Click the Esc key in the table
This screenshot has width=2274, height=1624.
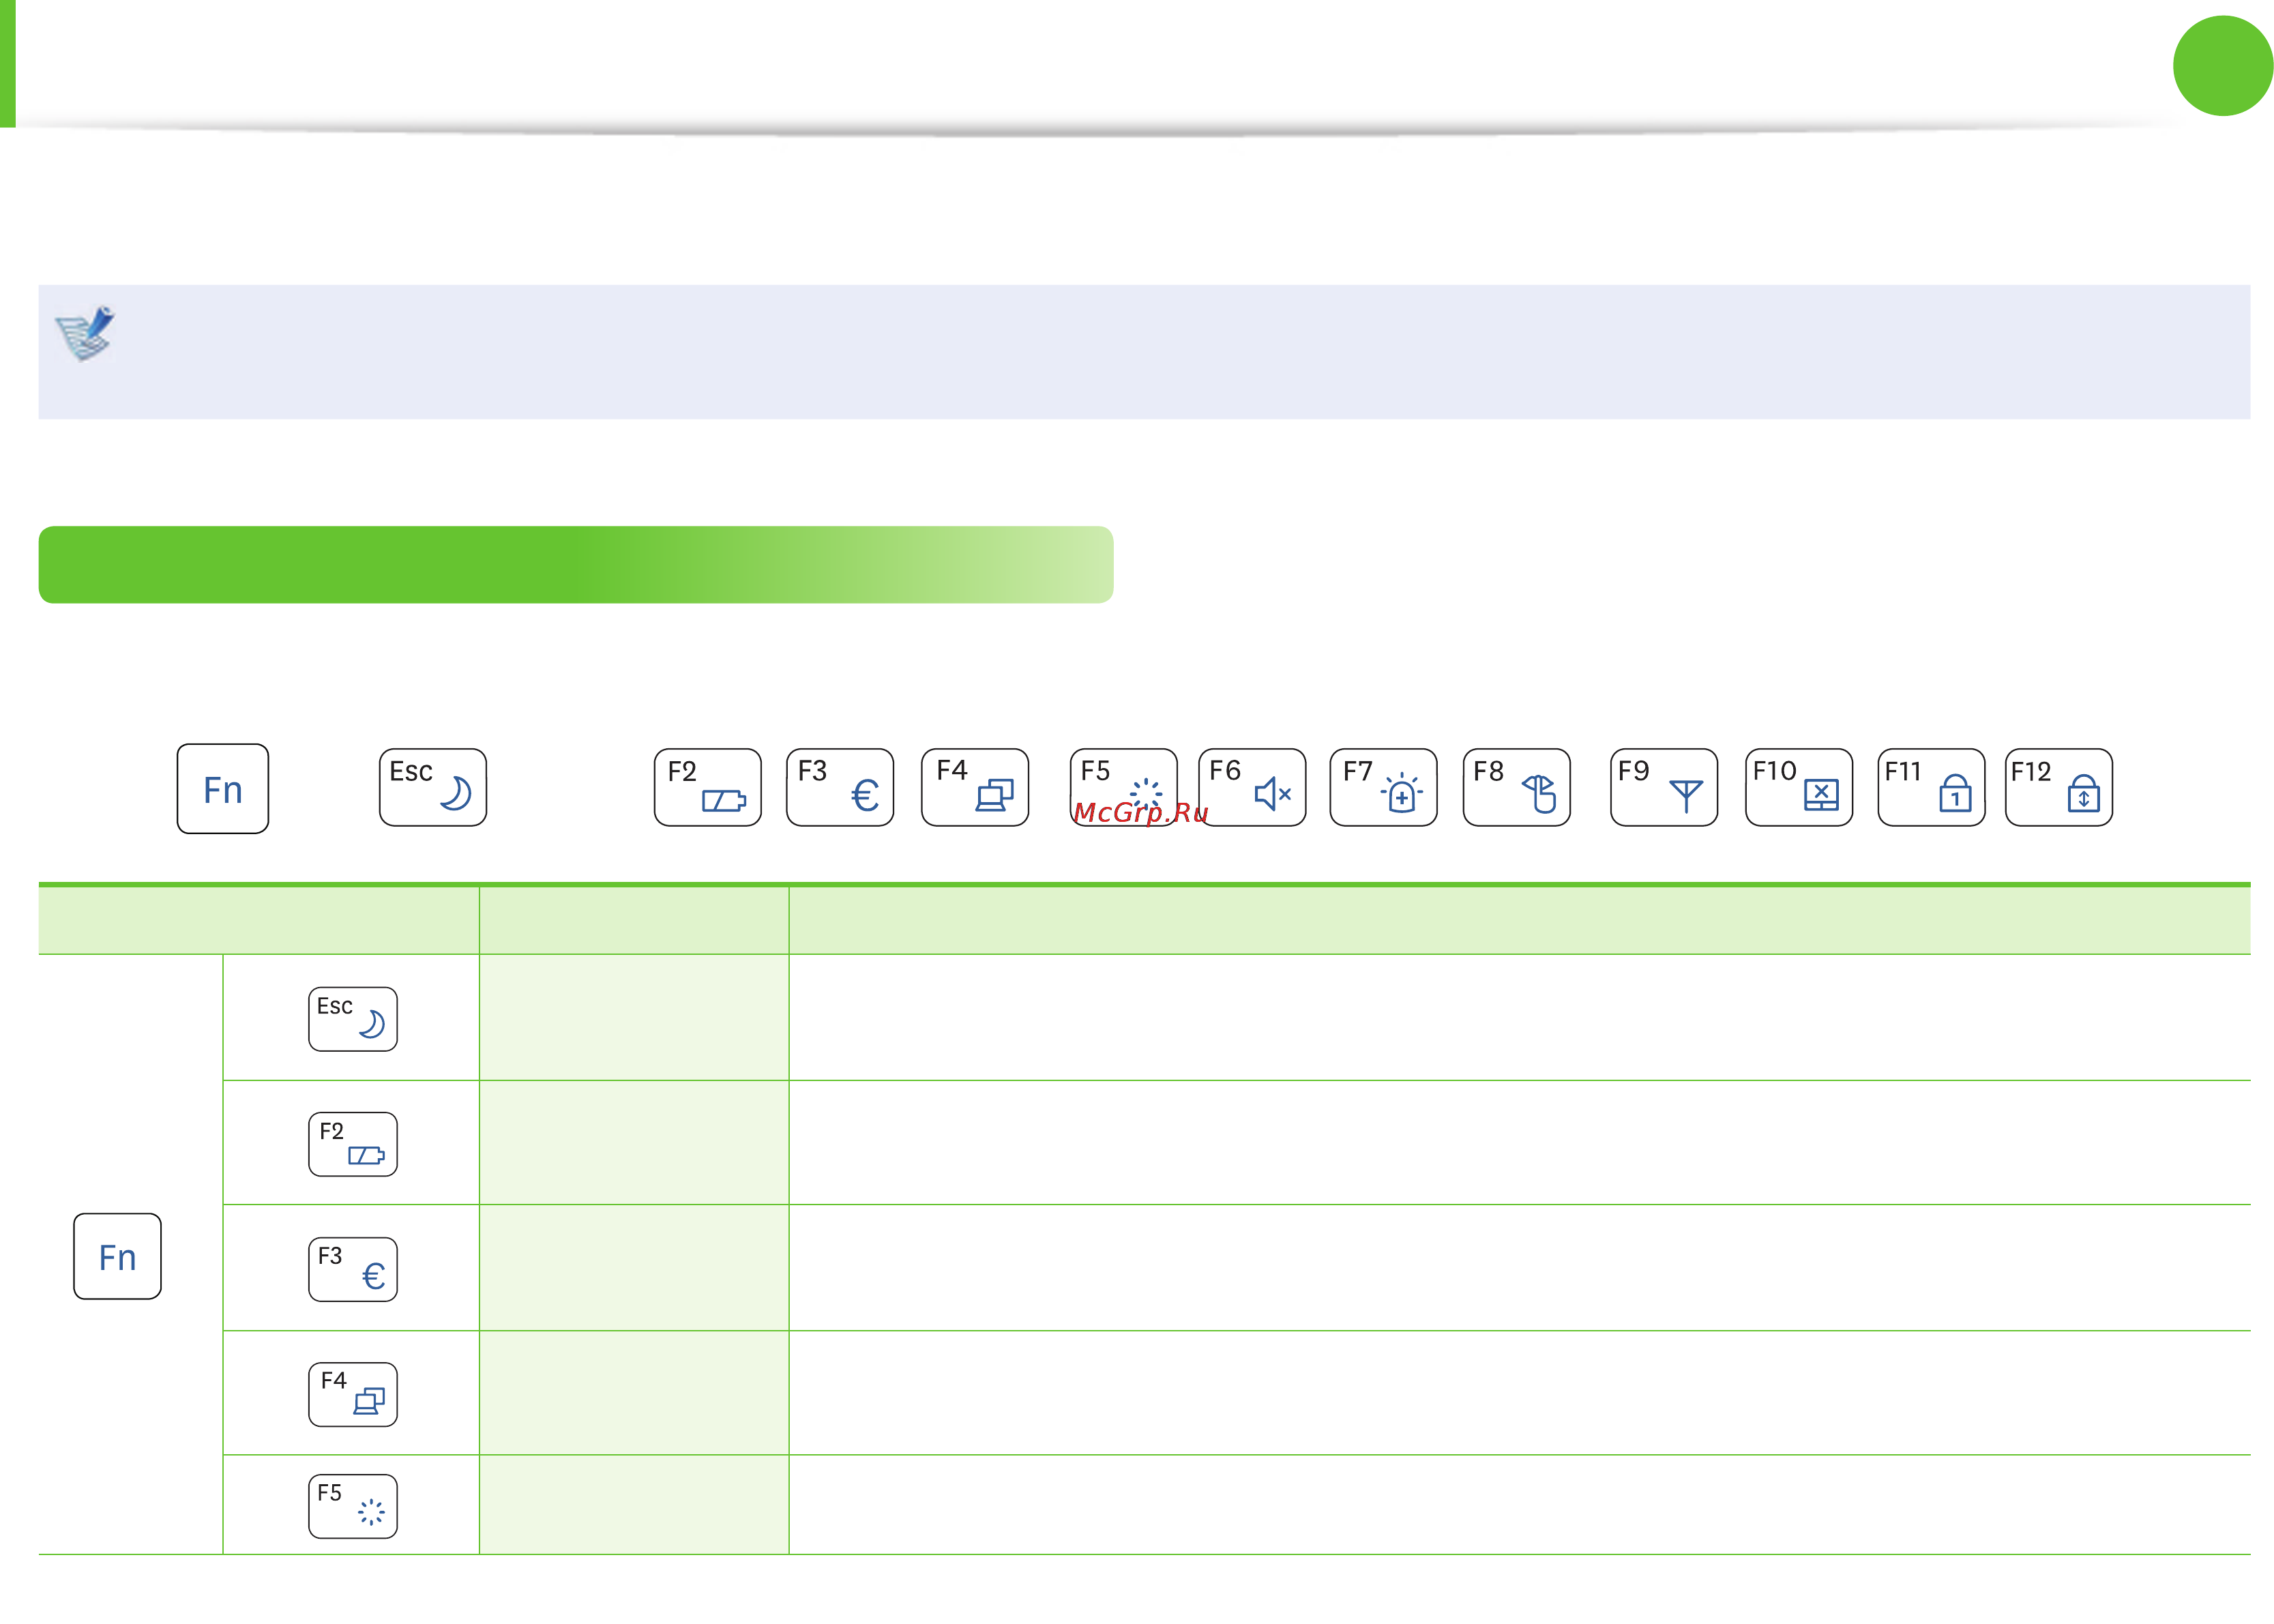point(352,1019)
